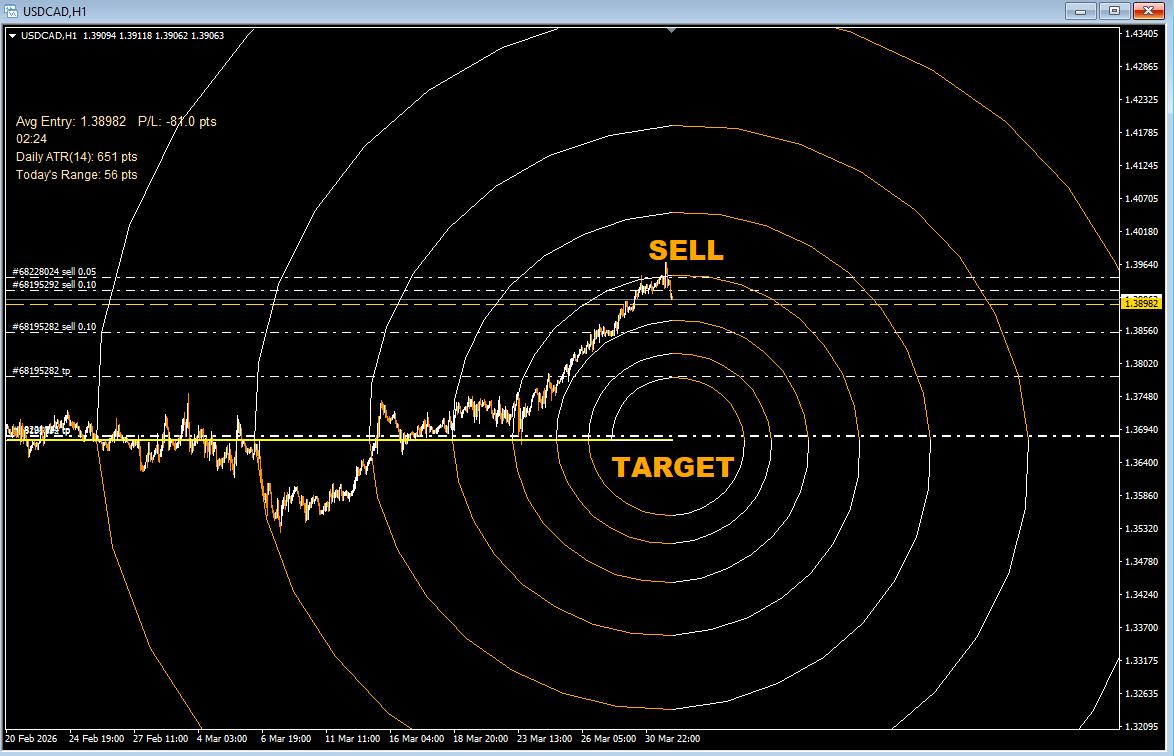Click the Today's Range: 56 pts text
The image size is (1174, 756).
click(76, 175)
